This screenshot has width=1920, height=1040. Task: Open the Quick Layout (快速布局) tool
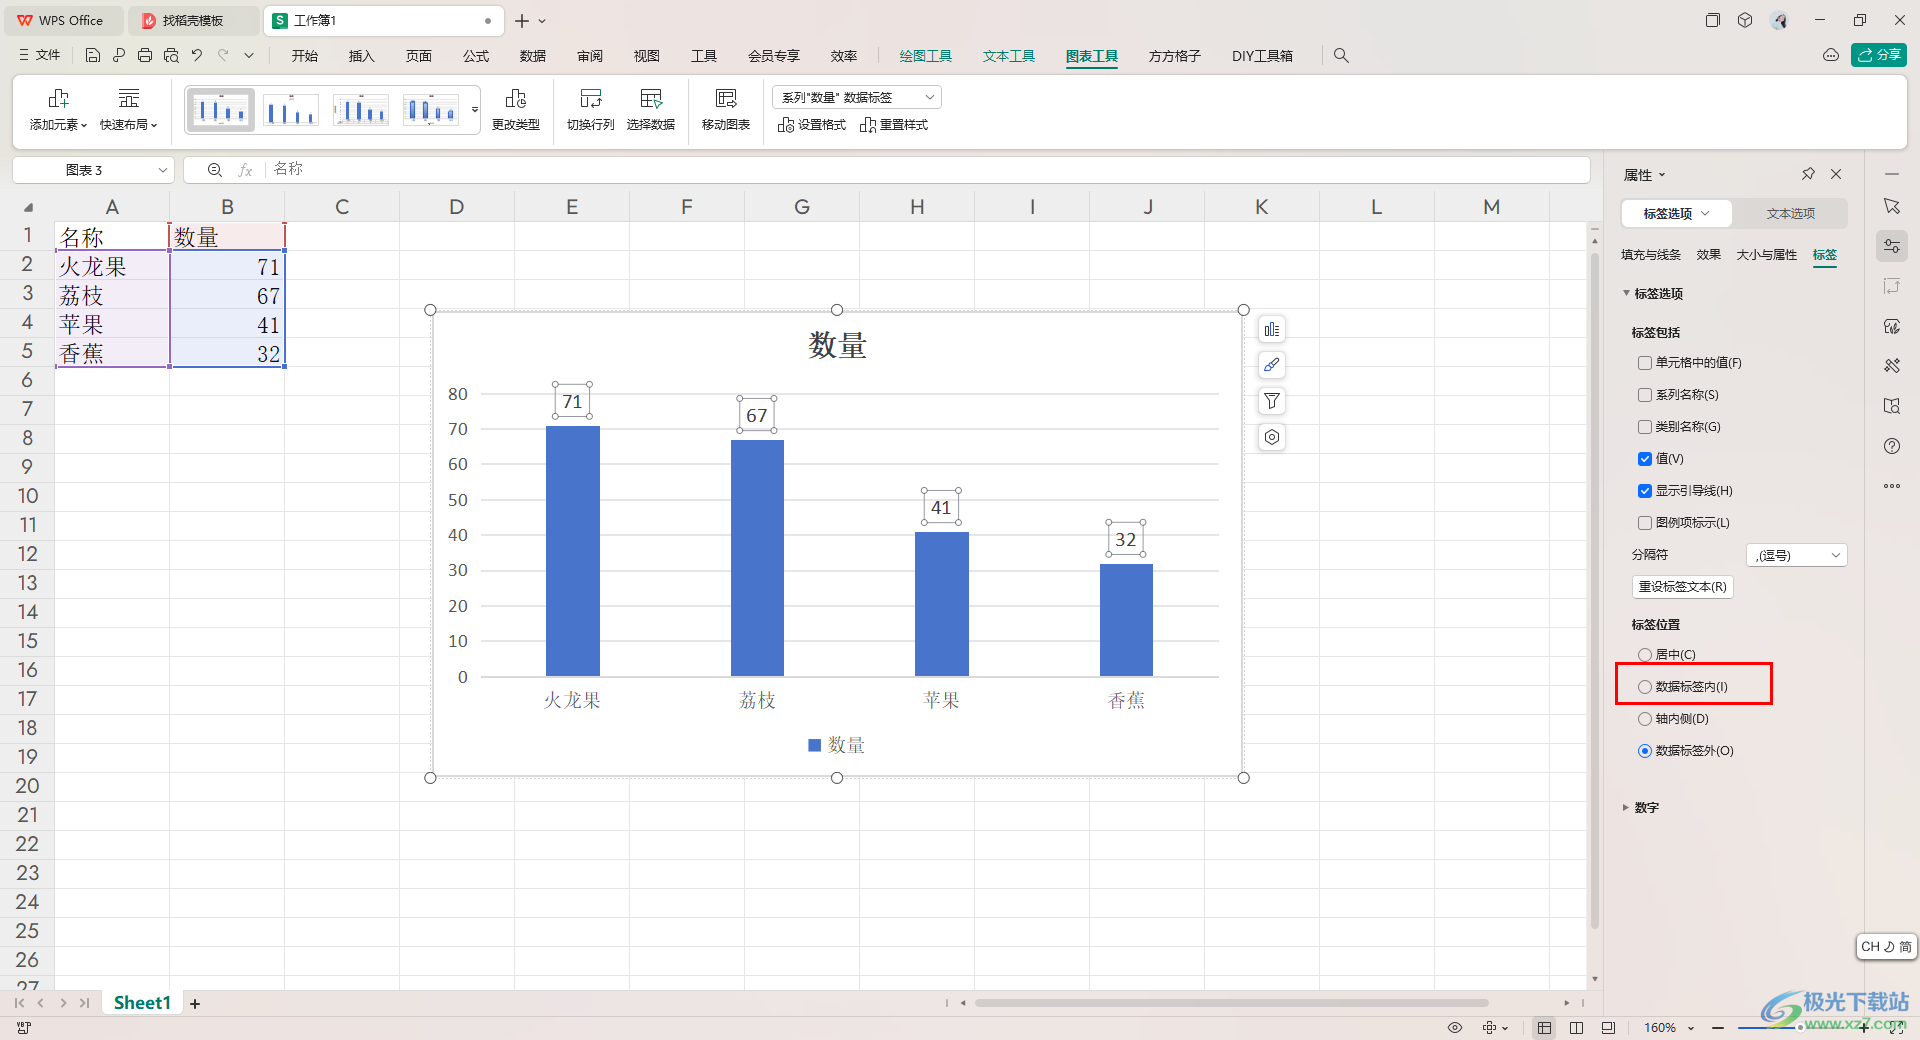tap(129, 110)
